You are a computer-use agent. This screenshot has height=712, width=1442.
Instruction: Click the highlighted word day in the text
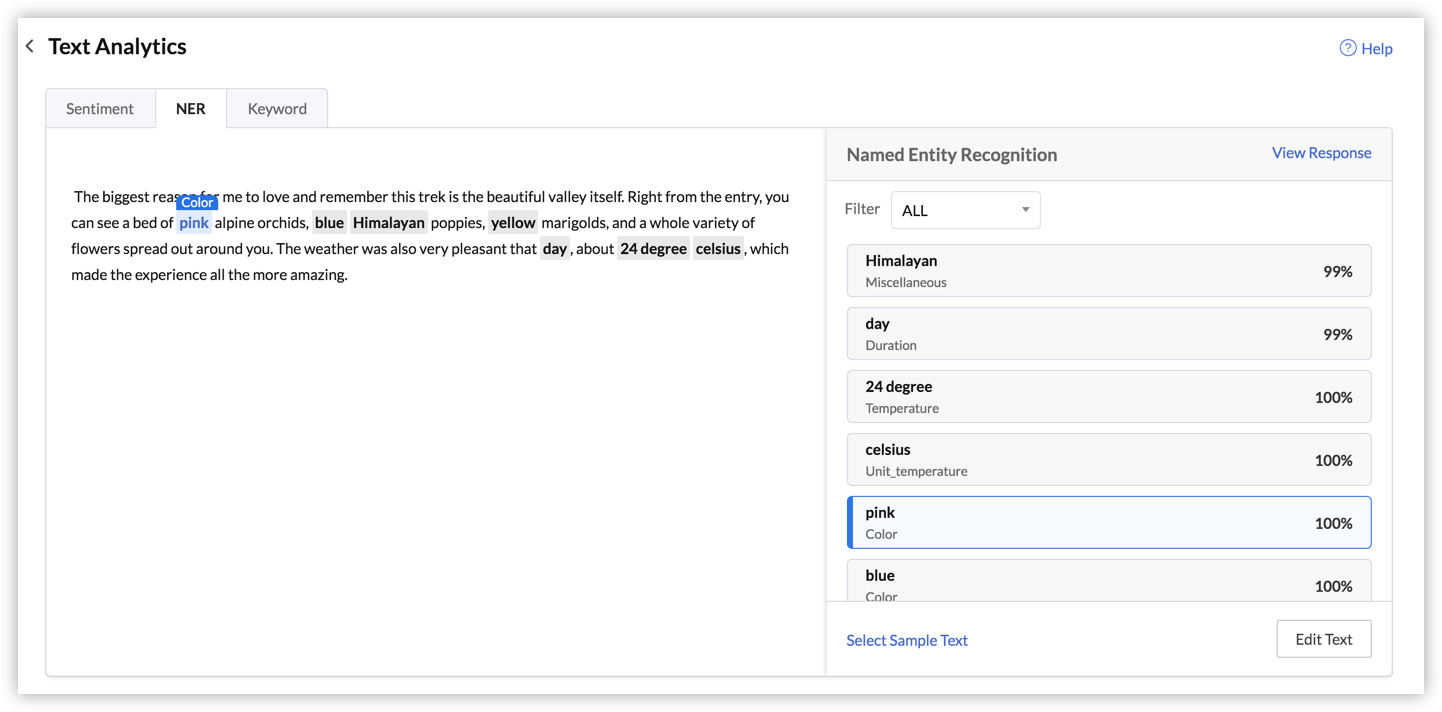(555, 249)
